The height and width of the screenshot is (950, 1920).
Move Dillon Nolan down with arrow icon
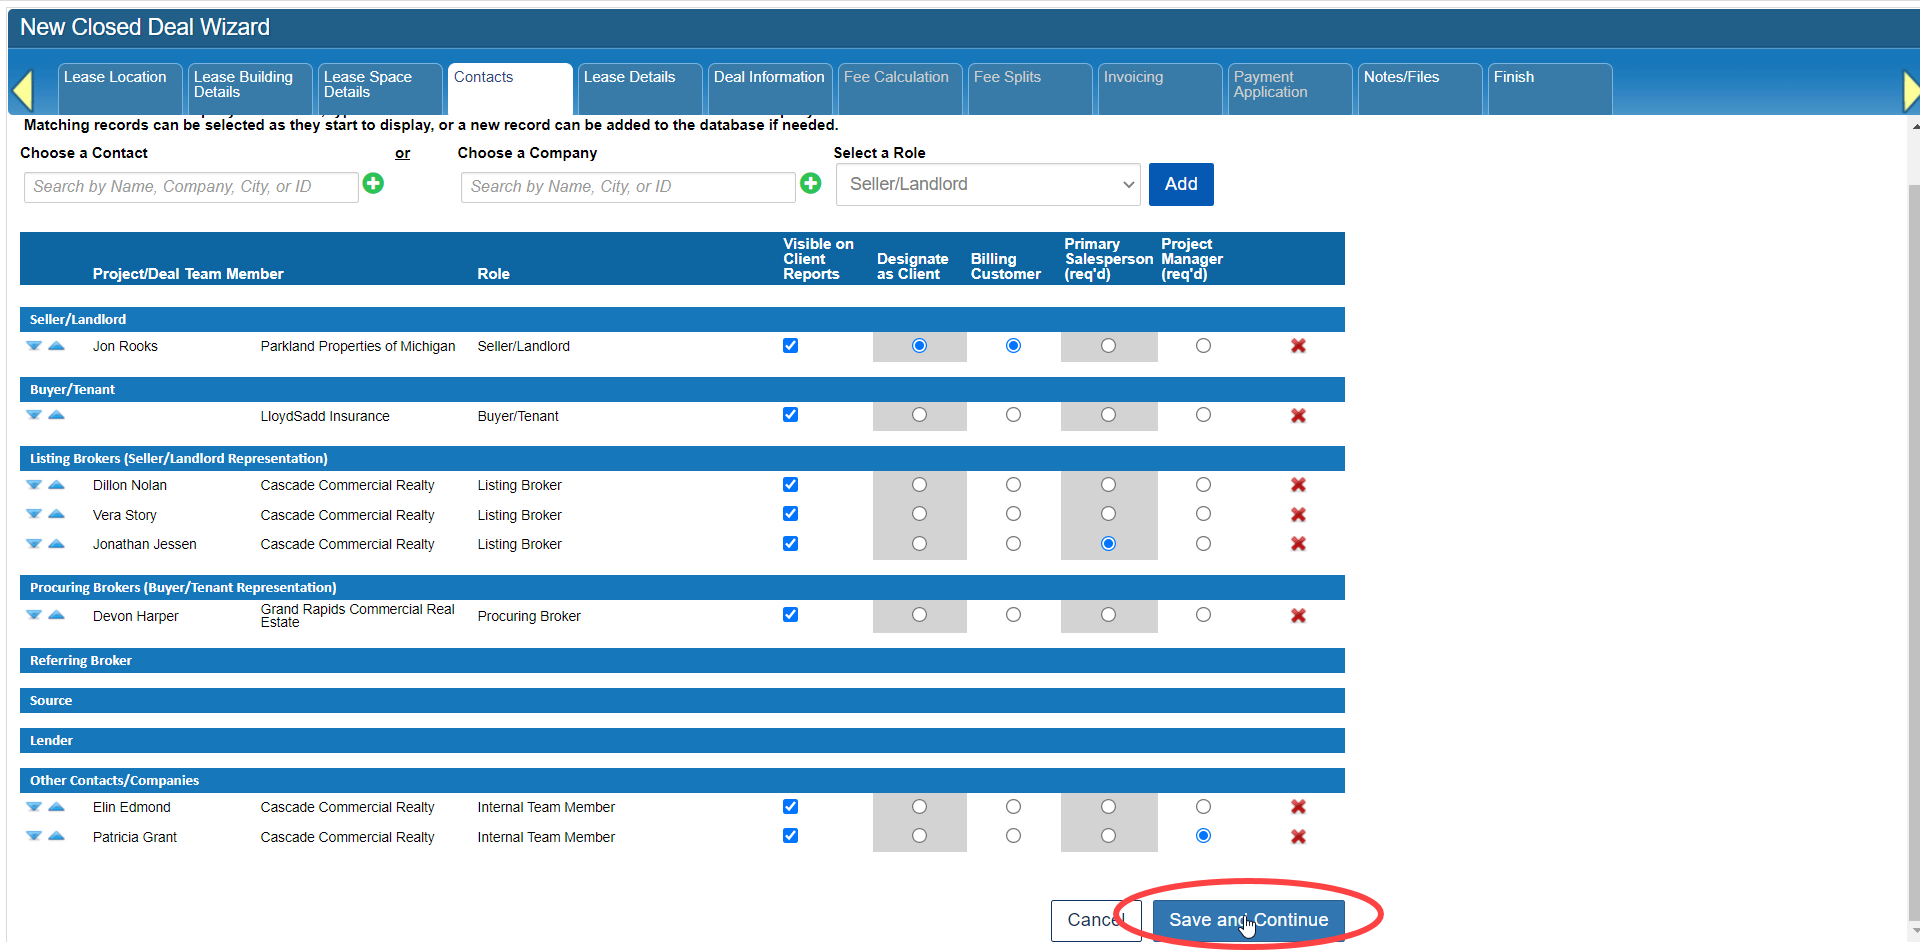tap(34, 485)
